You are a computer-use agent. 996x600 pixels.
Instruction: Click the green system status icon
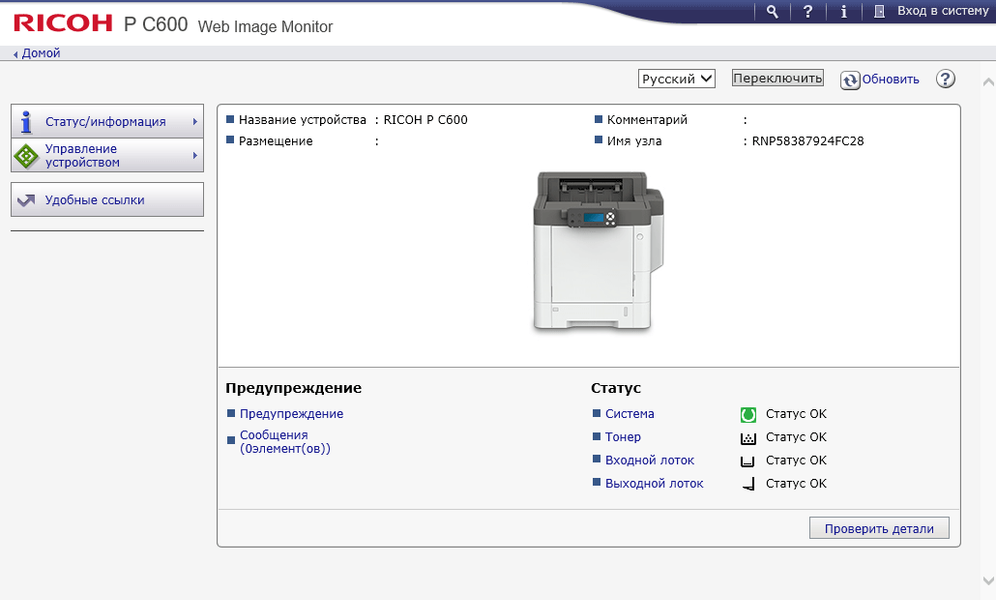tap(747, 414)
